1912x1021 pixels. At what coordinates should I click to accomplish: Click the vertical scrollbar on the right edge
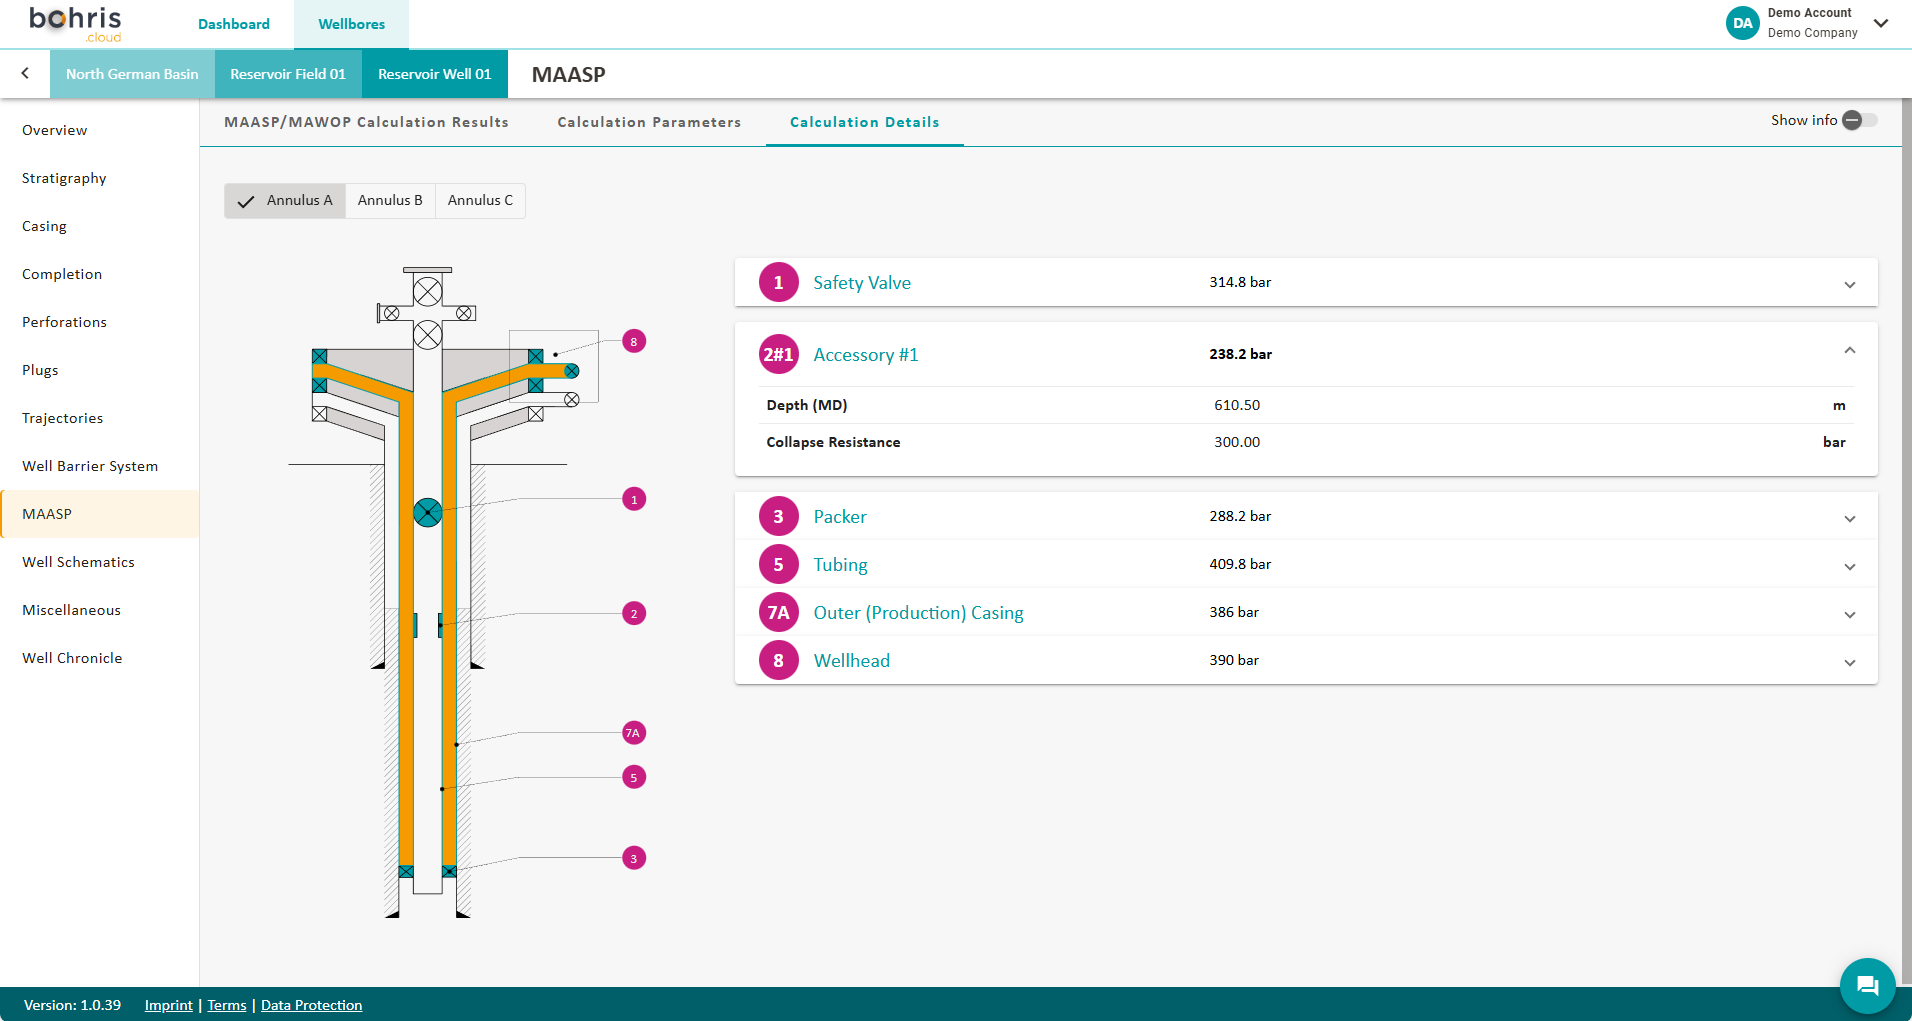coord(1906,540)
